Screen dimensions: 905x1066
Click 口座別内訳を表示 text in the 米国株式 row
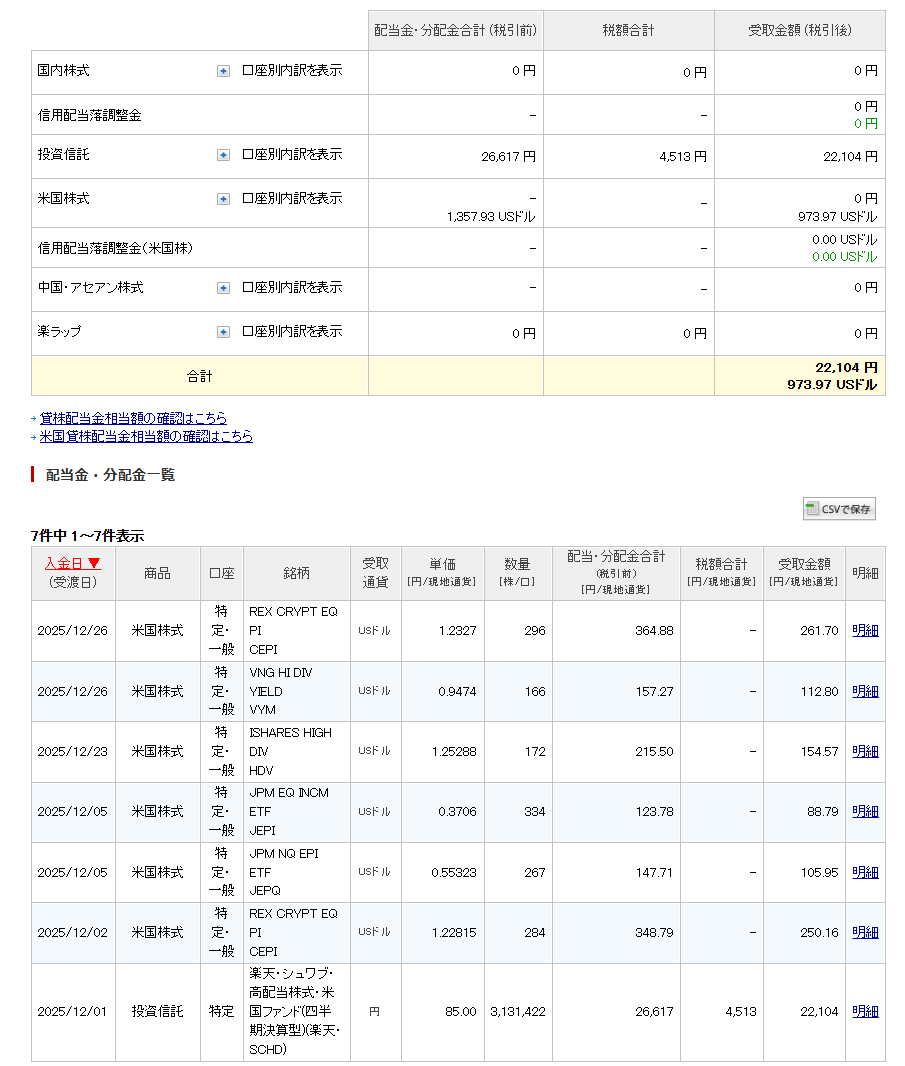(292, 199)
